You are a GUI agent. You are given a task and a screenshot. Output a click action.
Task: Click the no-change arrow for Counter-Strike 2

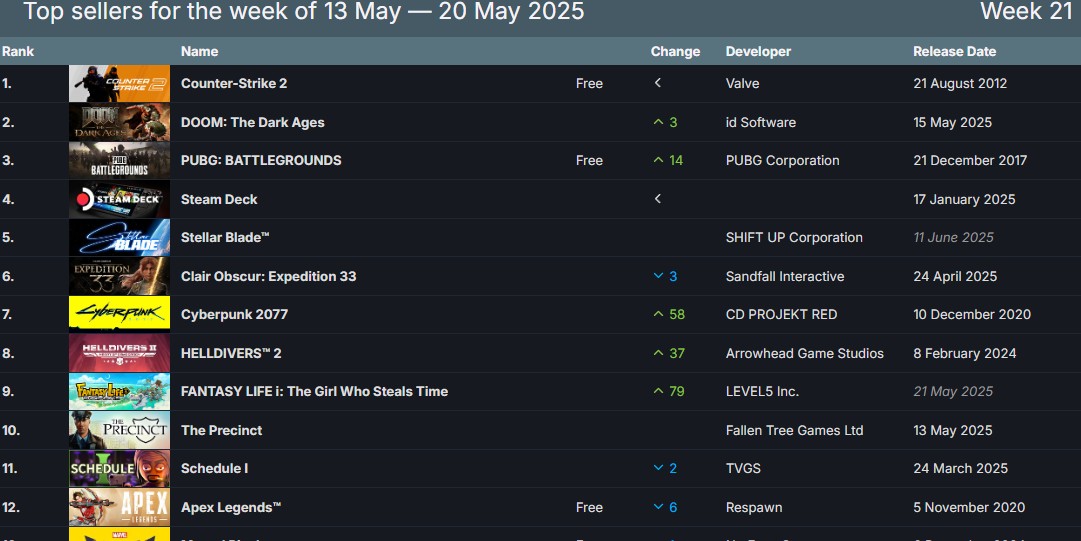[658, 83]
